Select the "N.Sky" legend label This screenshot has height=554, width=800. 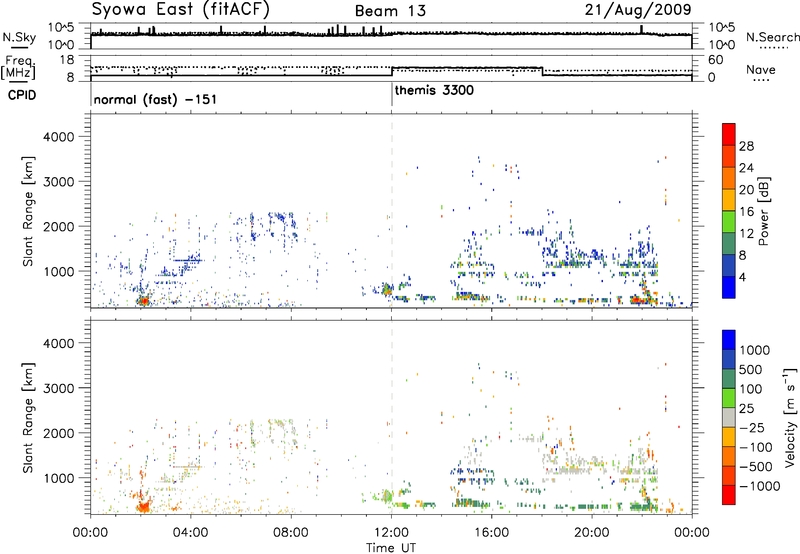coord(19,38)
